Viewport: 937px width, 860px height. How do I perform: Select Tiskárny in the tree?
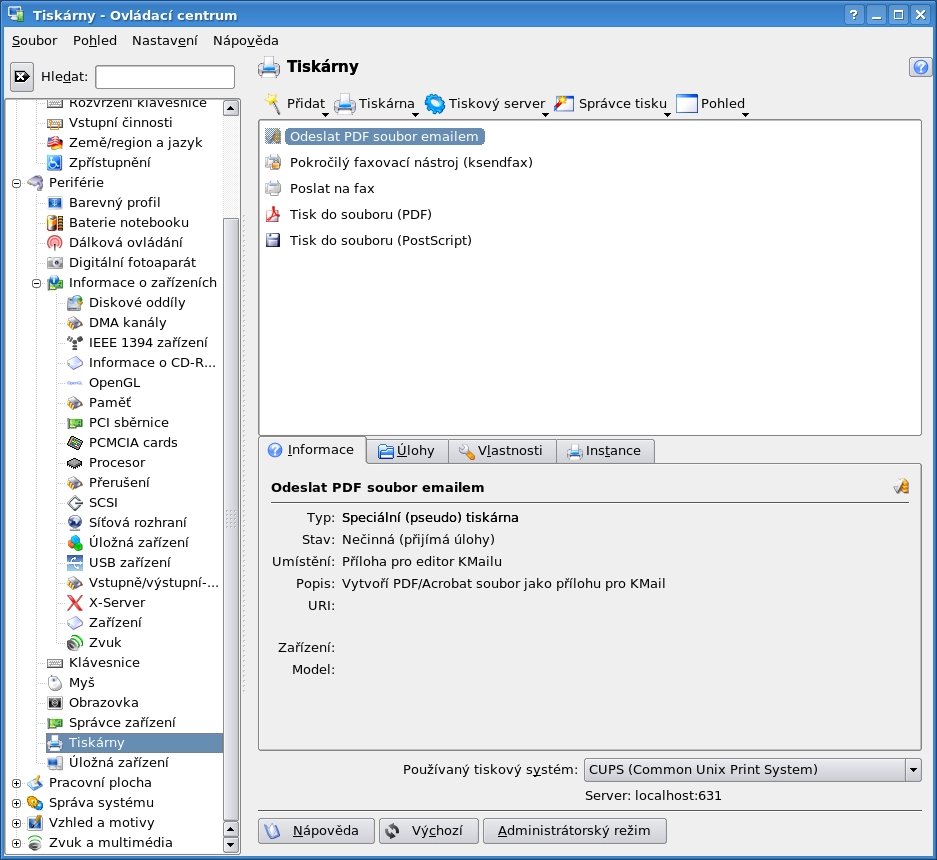coord(134,742)
